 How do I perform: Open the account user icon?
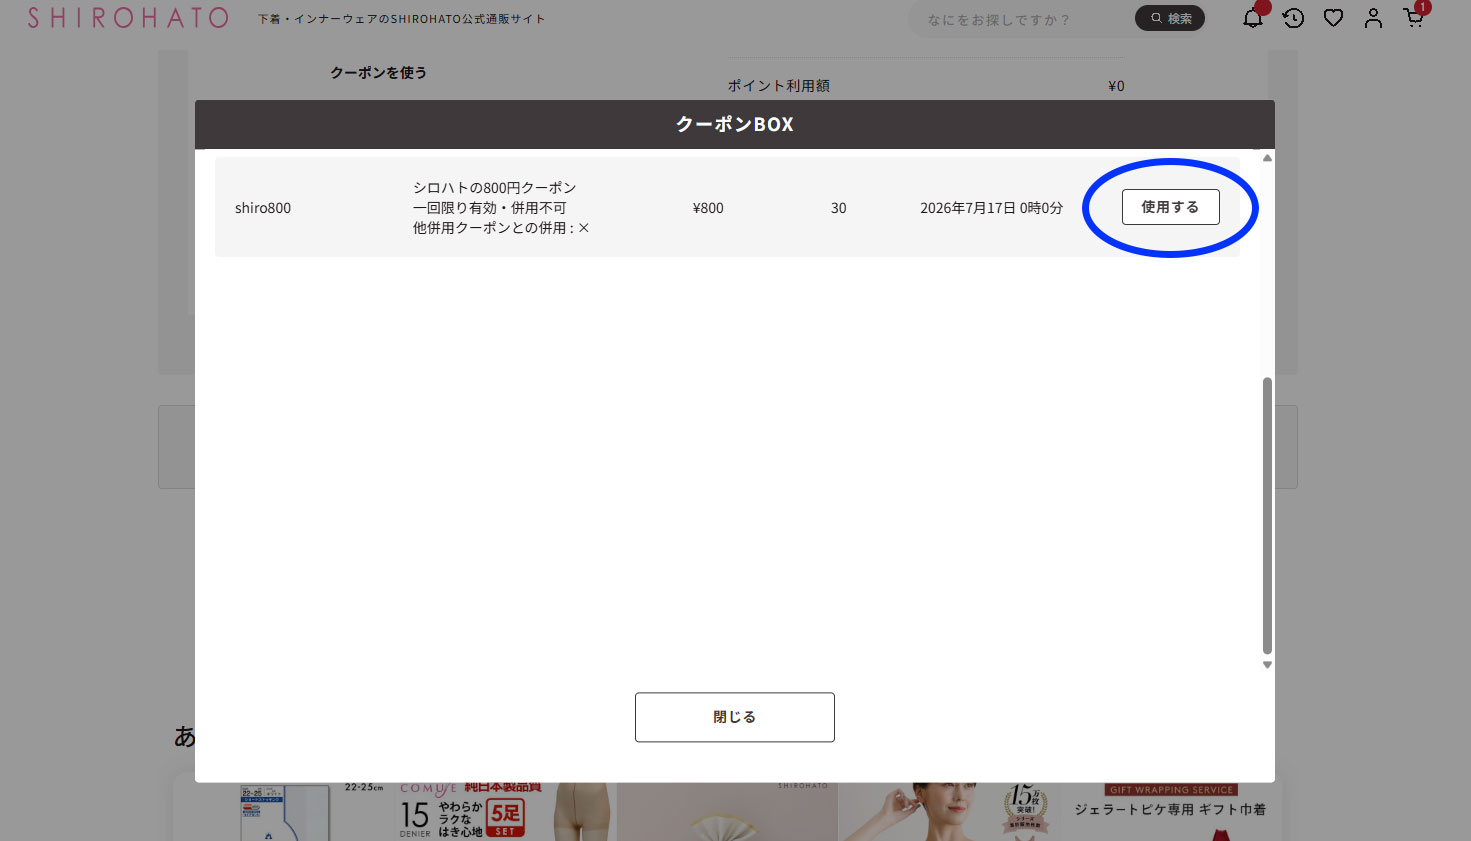[1373, 18]
